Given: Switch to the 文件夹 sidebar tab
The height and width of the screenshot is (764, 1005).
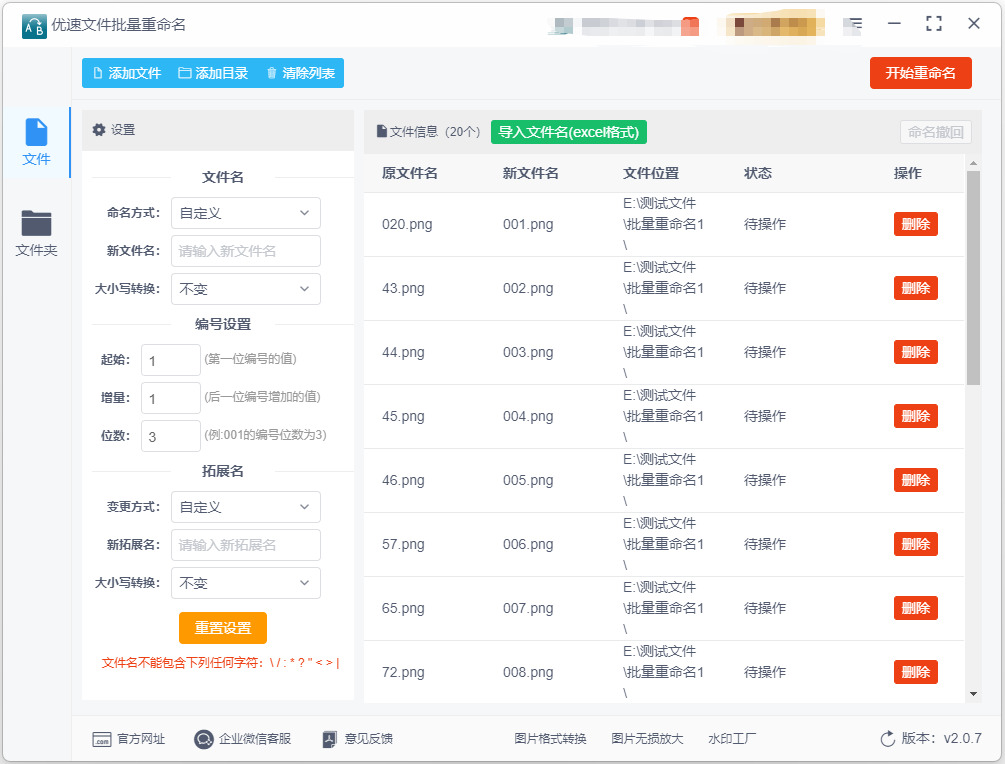Looking at the screenshot, I should point(36,233).
